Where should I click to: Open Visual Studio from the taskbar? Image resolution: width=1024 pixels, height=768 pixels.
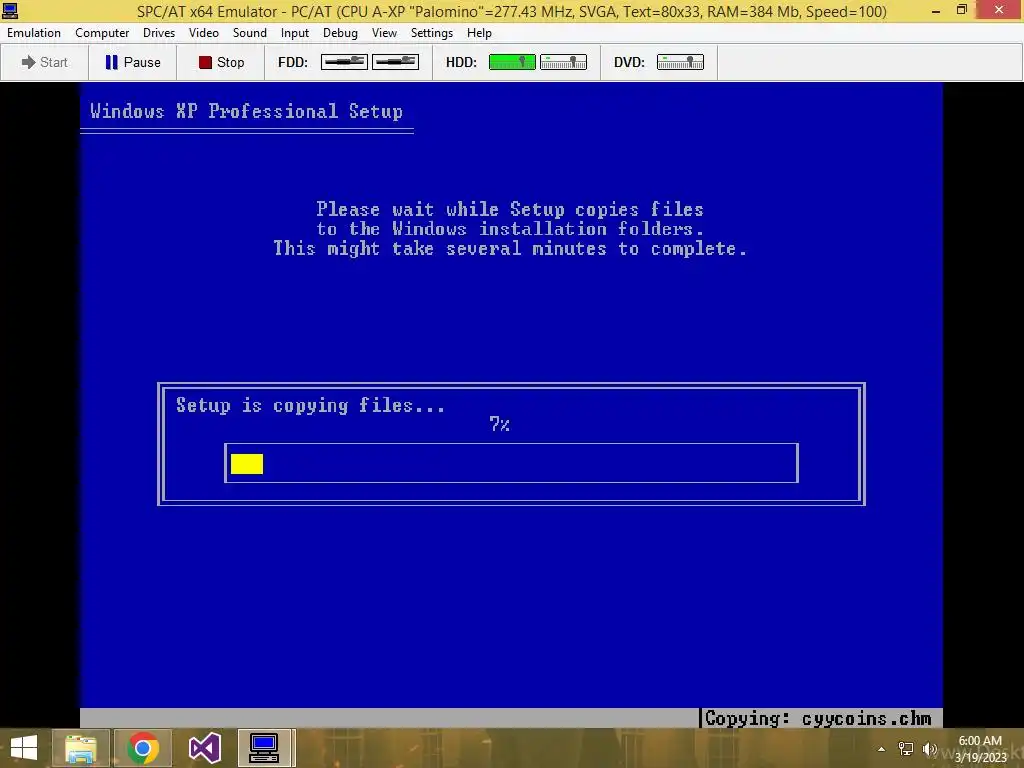[205, 748]
